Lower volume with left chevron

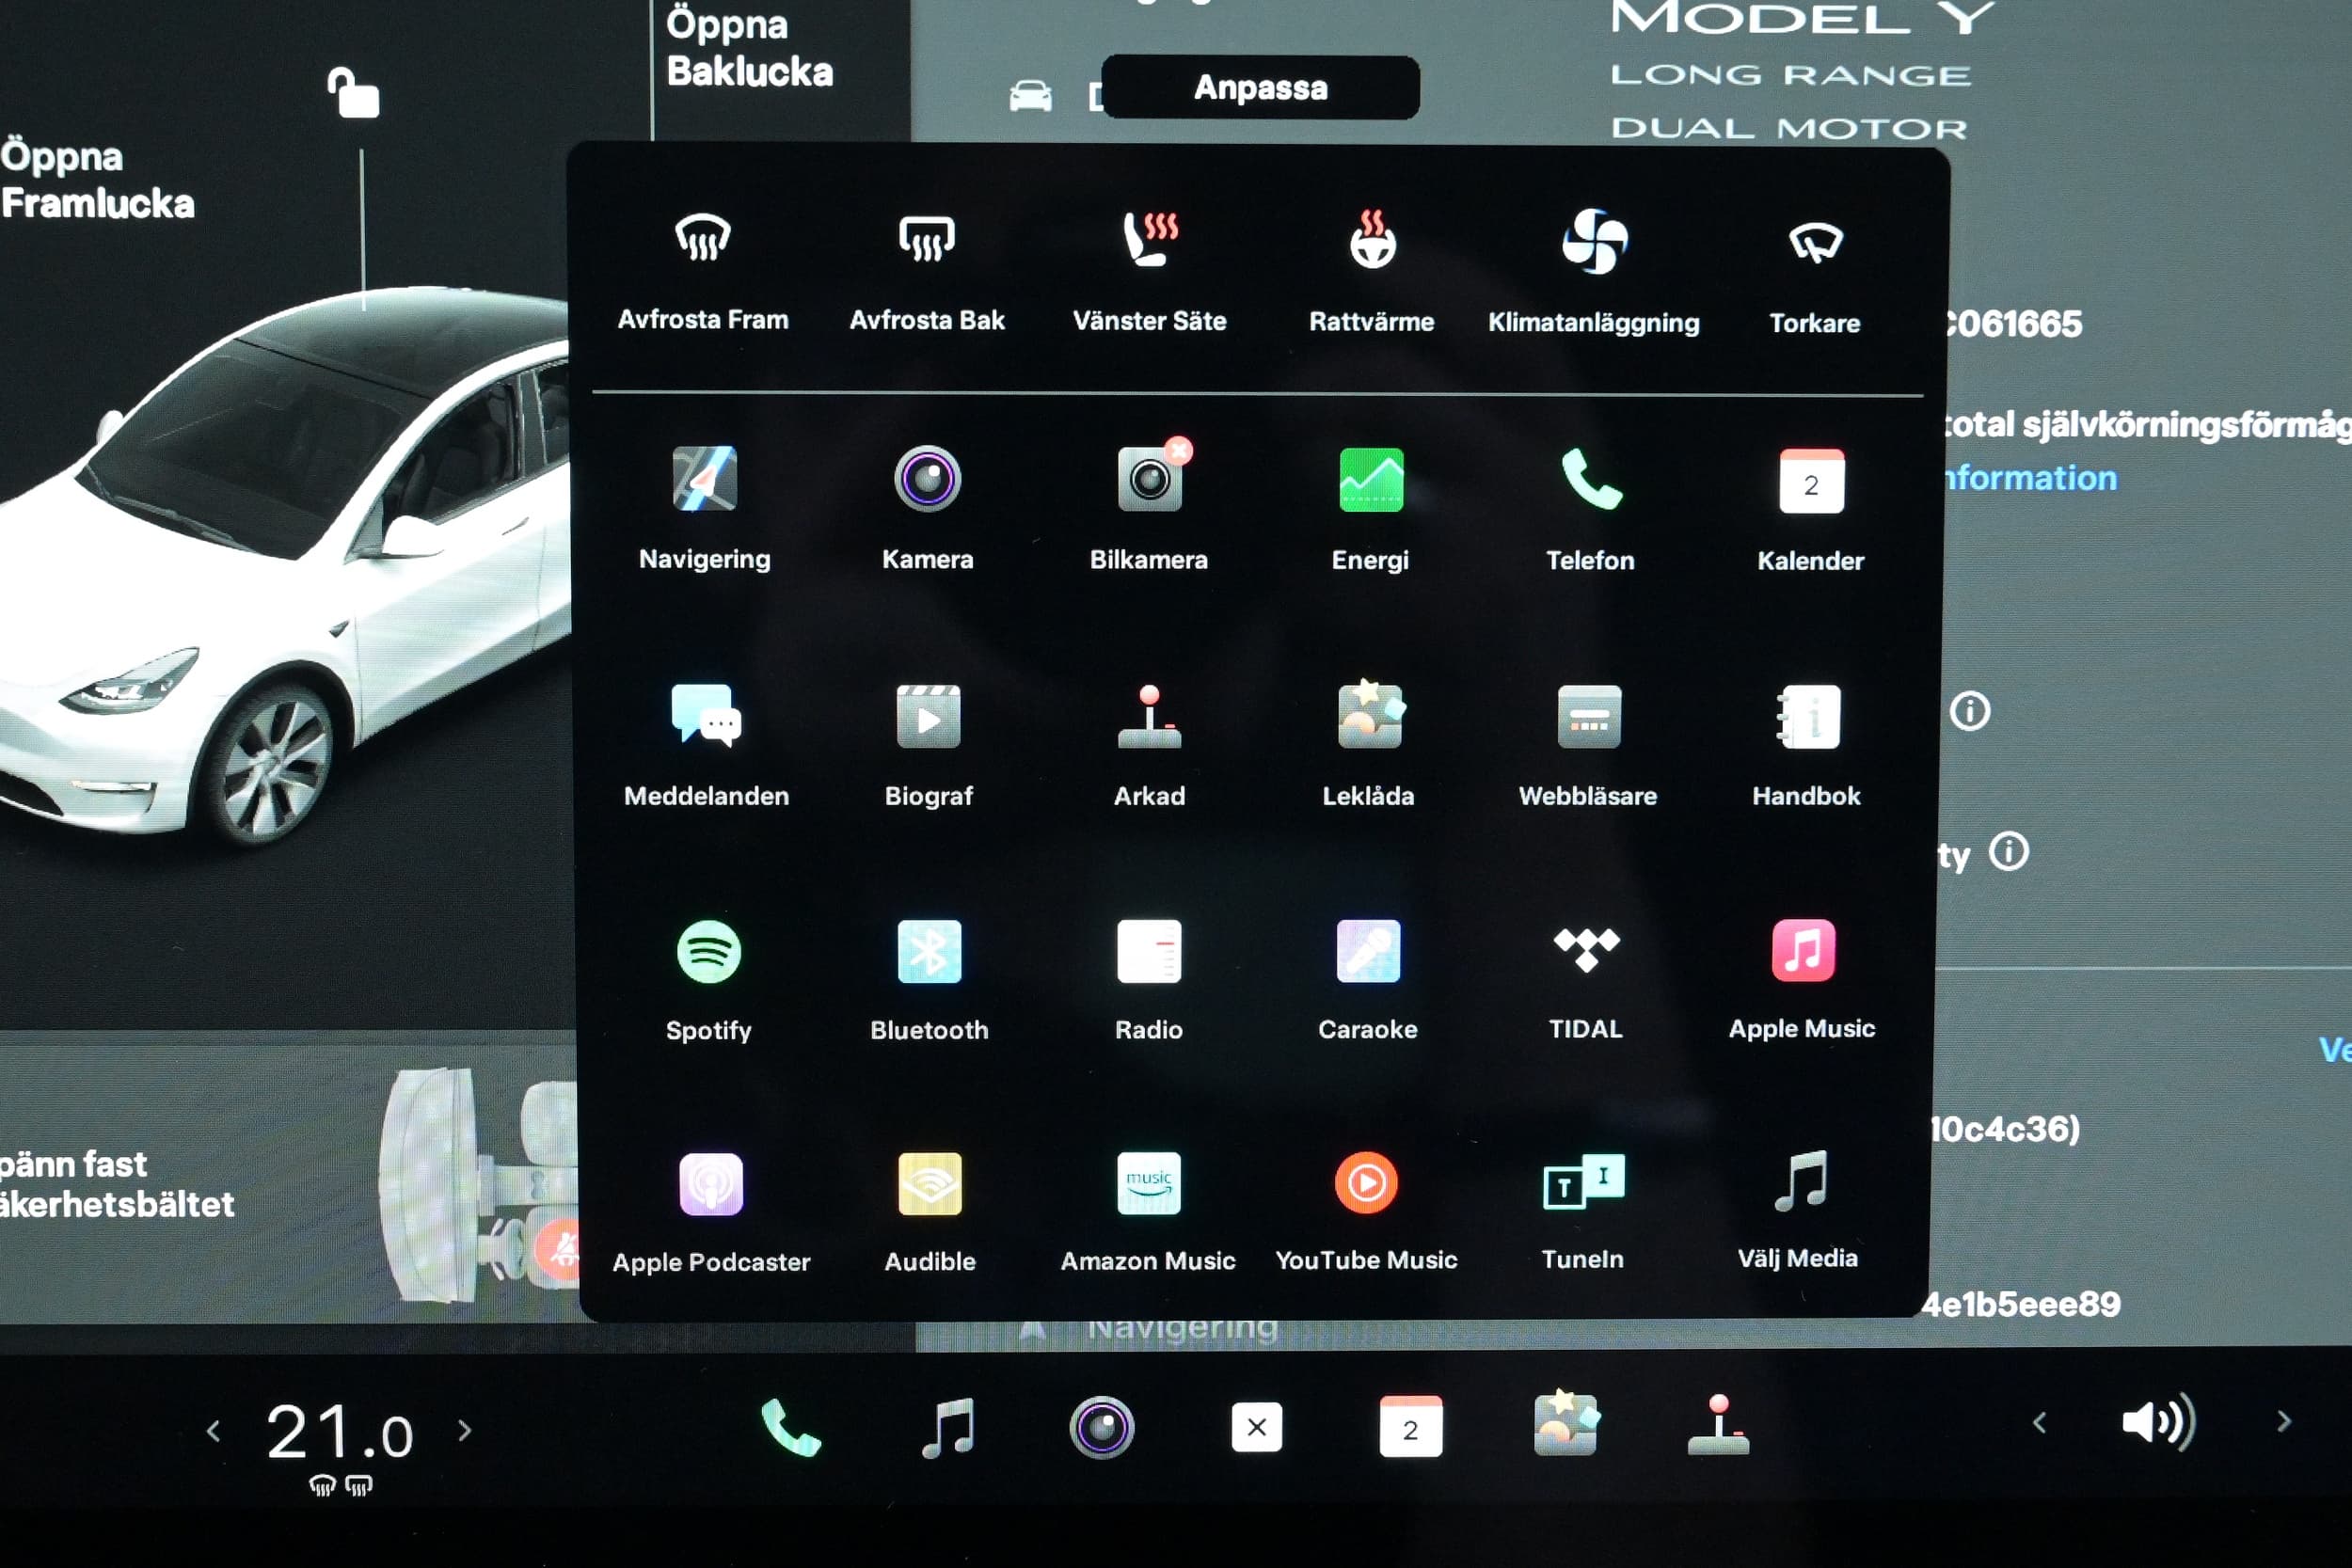tap(2040, 1423)
